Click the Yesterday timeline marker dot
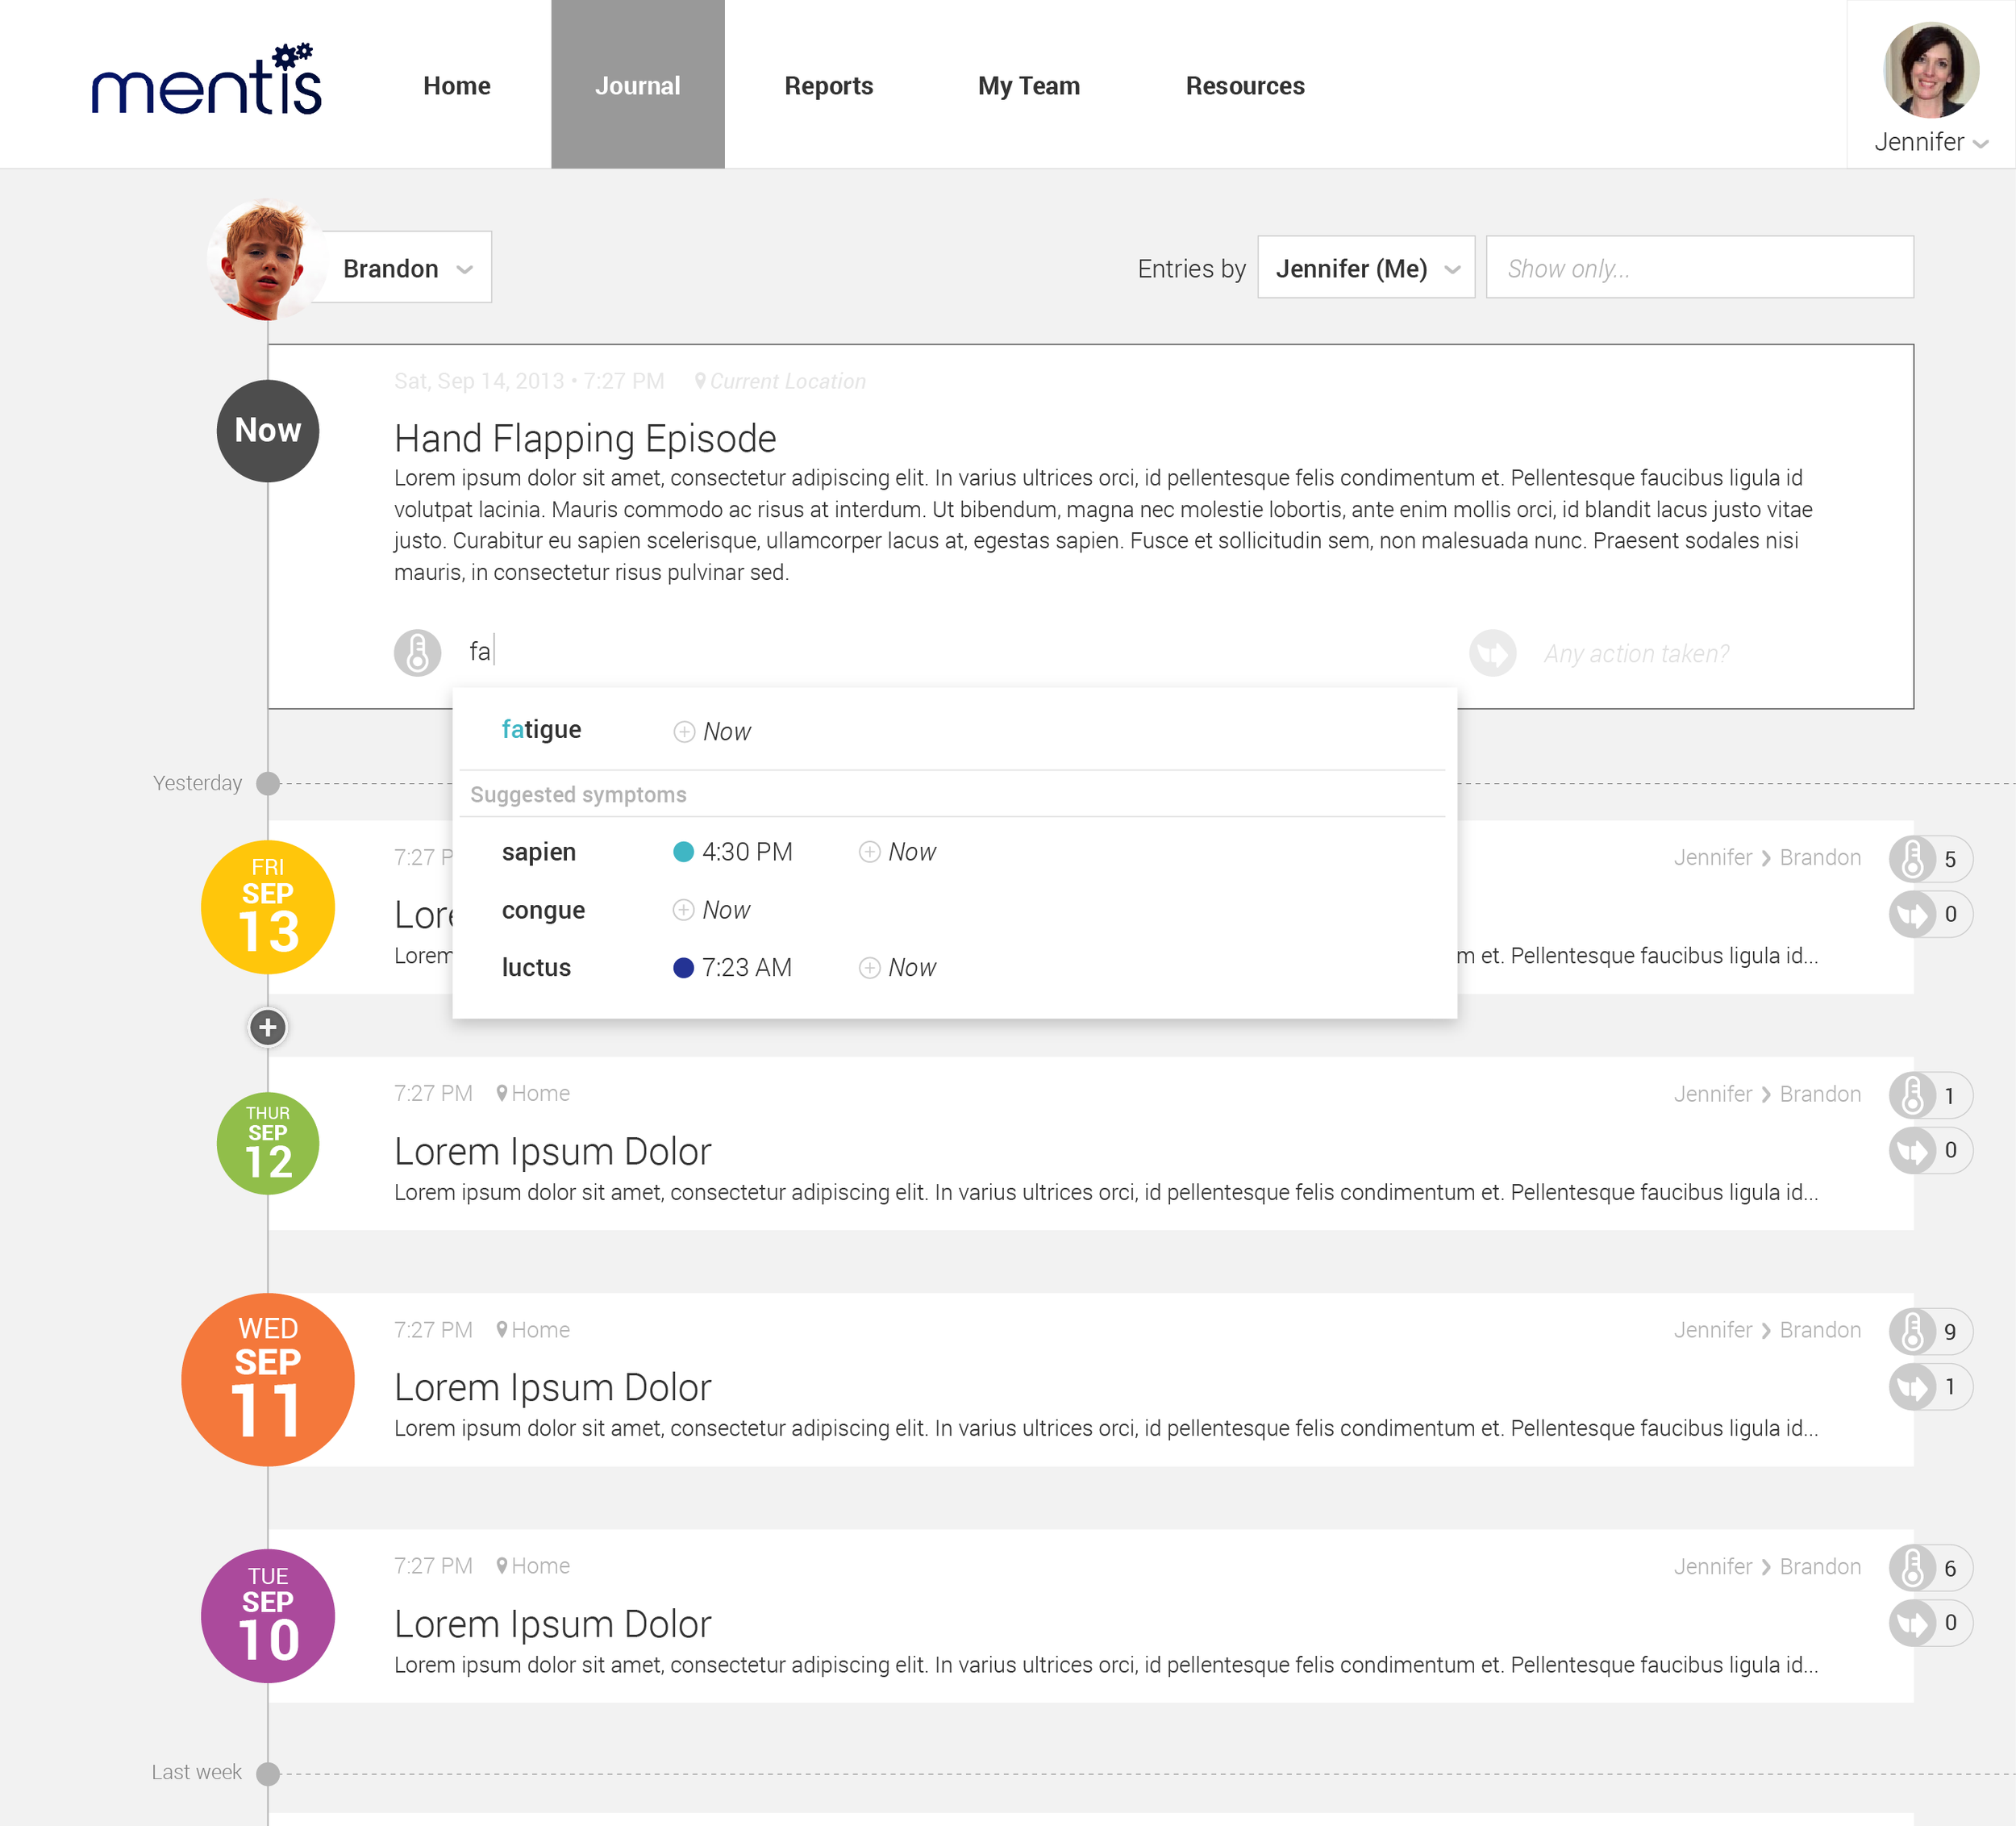 (x=267, y=783)
